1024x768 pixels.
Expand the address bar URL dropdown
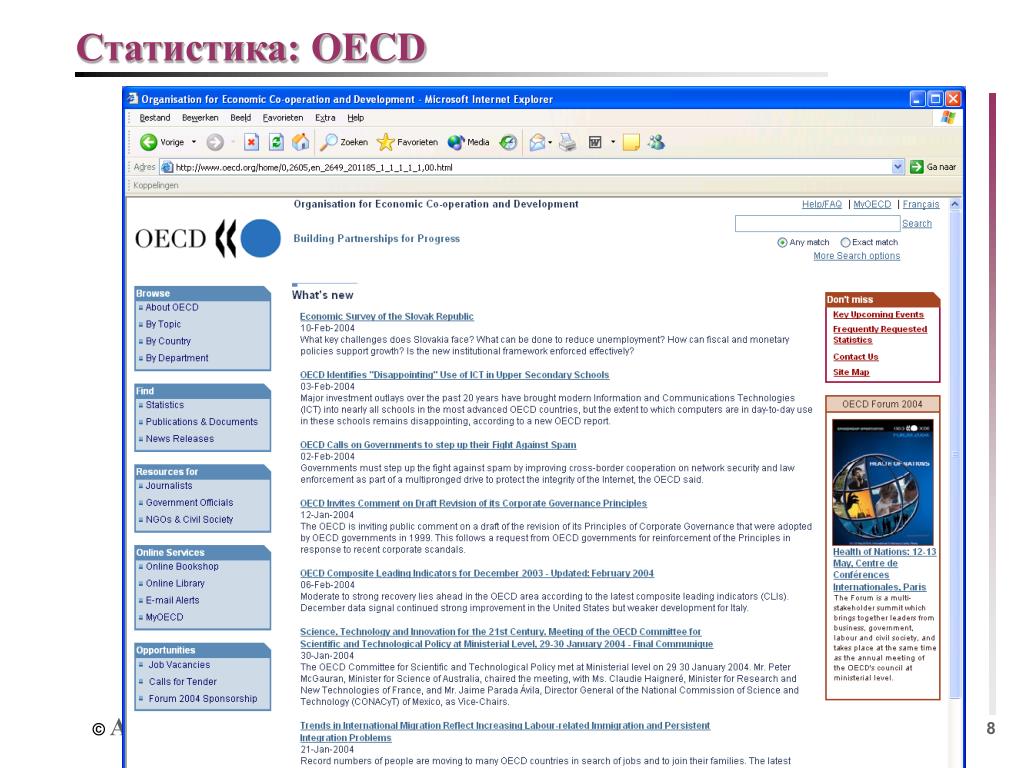click(898, 167)
